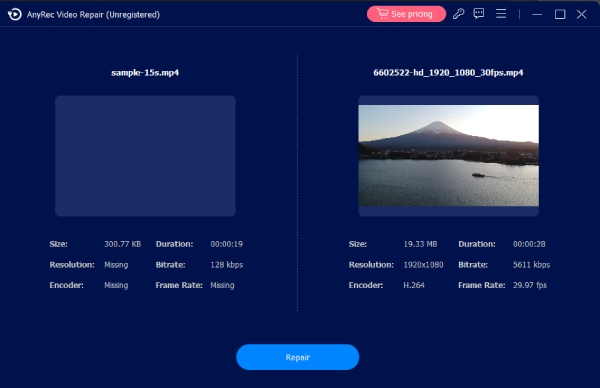Image resolution: width=600 pixels, height=388 pixels.
Task: Close the AnyRec Video Repair window
Action: tap(582, 15)
